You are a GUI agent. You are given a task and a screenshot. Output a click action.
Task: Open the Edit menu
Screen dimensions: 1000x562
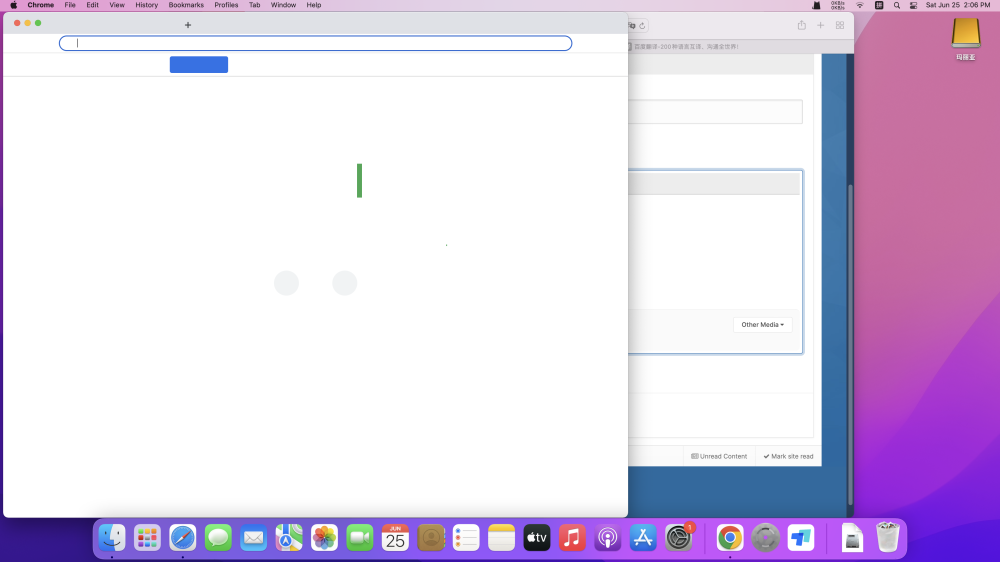(92, 5)
